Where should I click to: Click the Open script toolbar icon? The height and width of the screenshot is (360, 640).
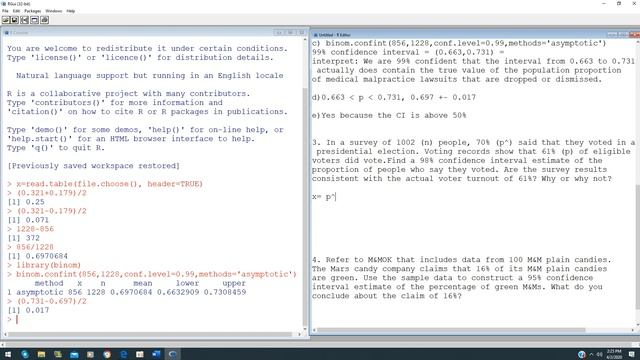pyautogui.click(x=6, y=20)
